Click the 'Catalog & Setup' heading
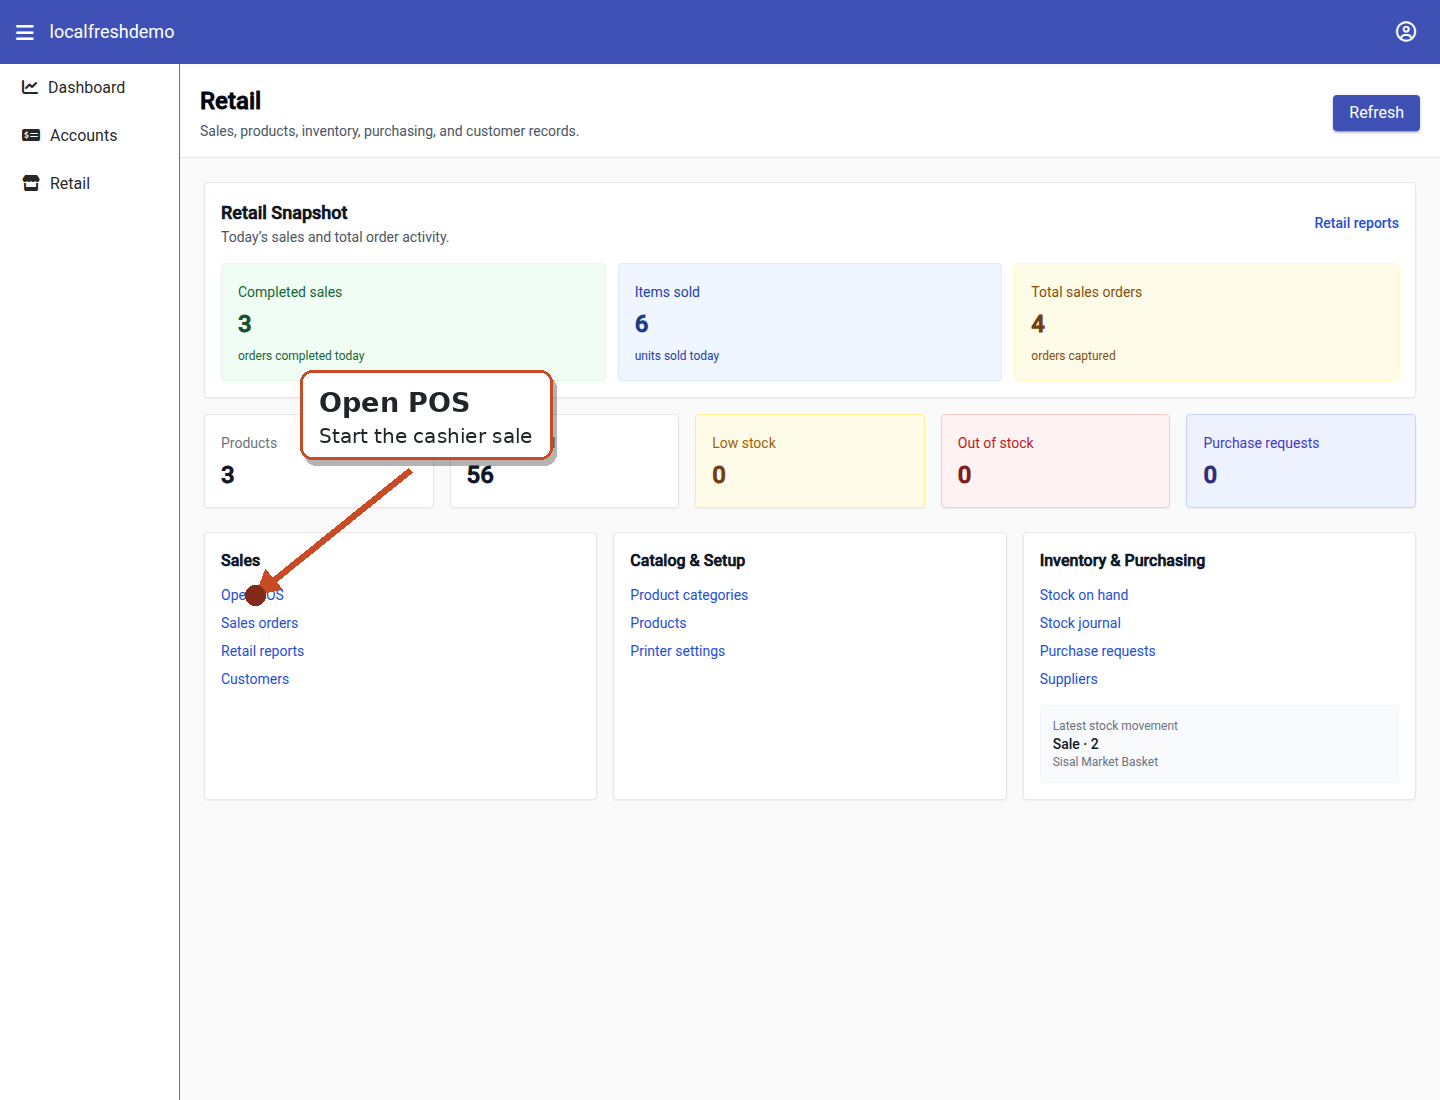This screenshot has height=1100, width=1440. coord(687,561)
